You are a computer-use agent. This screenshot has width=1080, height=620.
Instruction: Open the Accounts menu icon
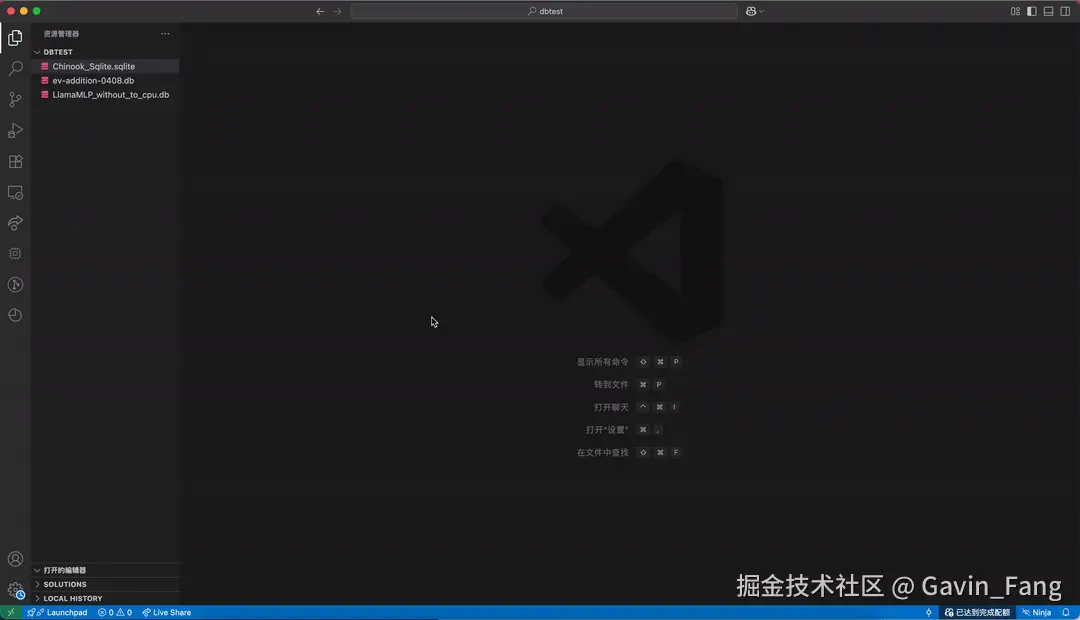(x=15, y=559)
